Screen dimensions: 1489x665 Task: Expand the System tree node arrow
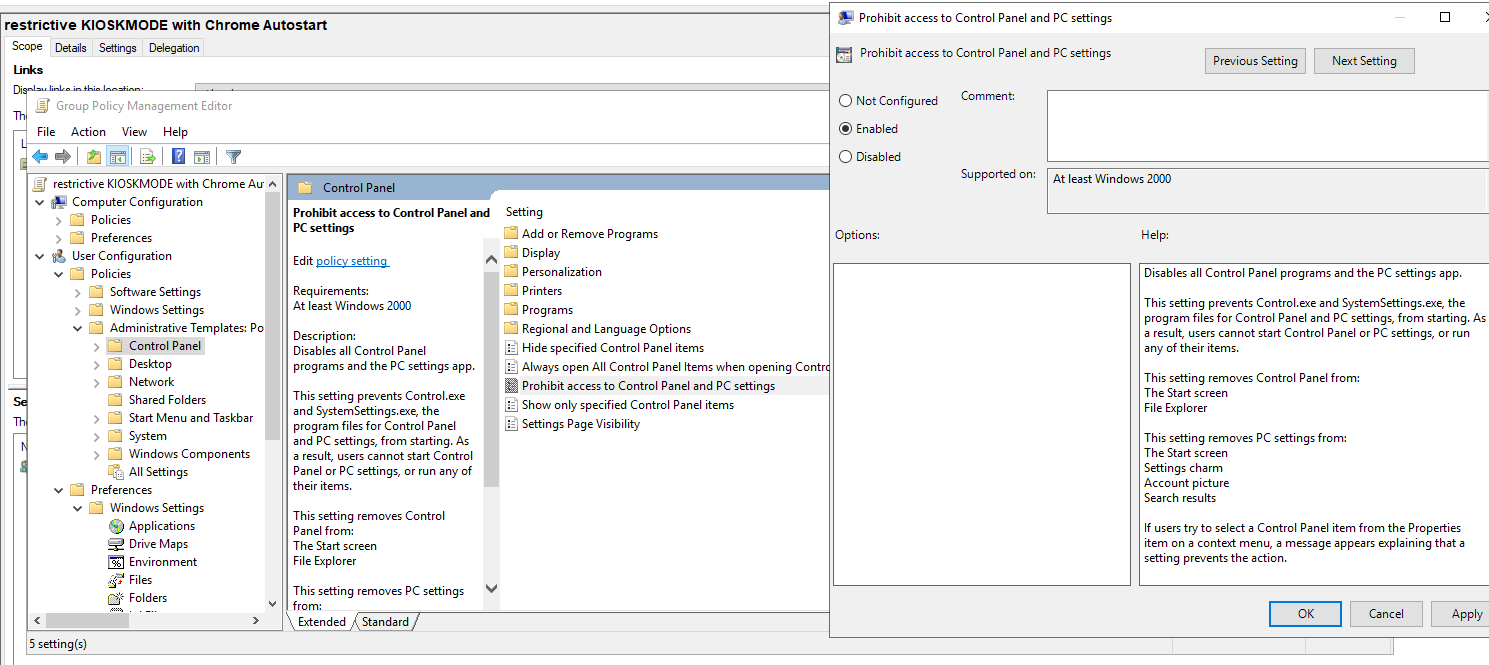click(x=97, y=436)
